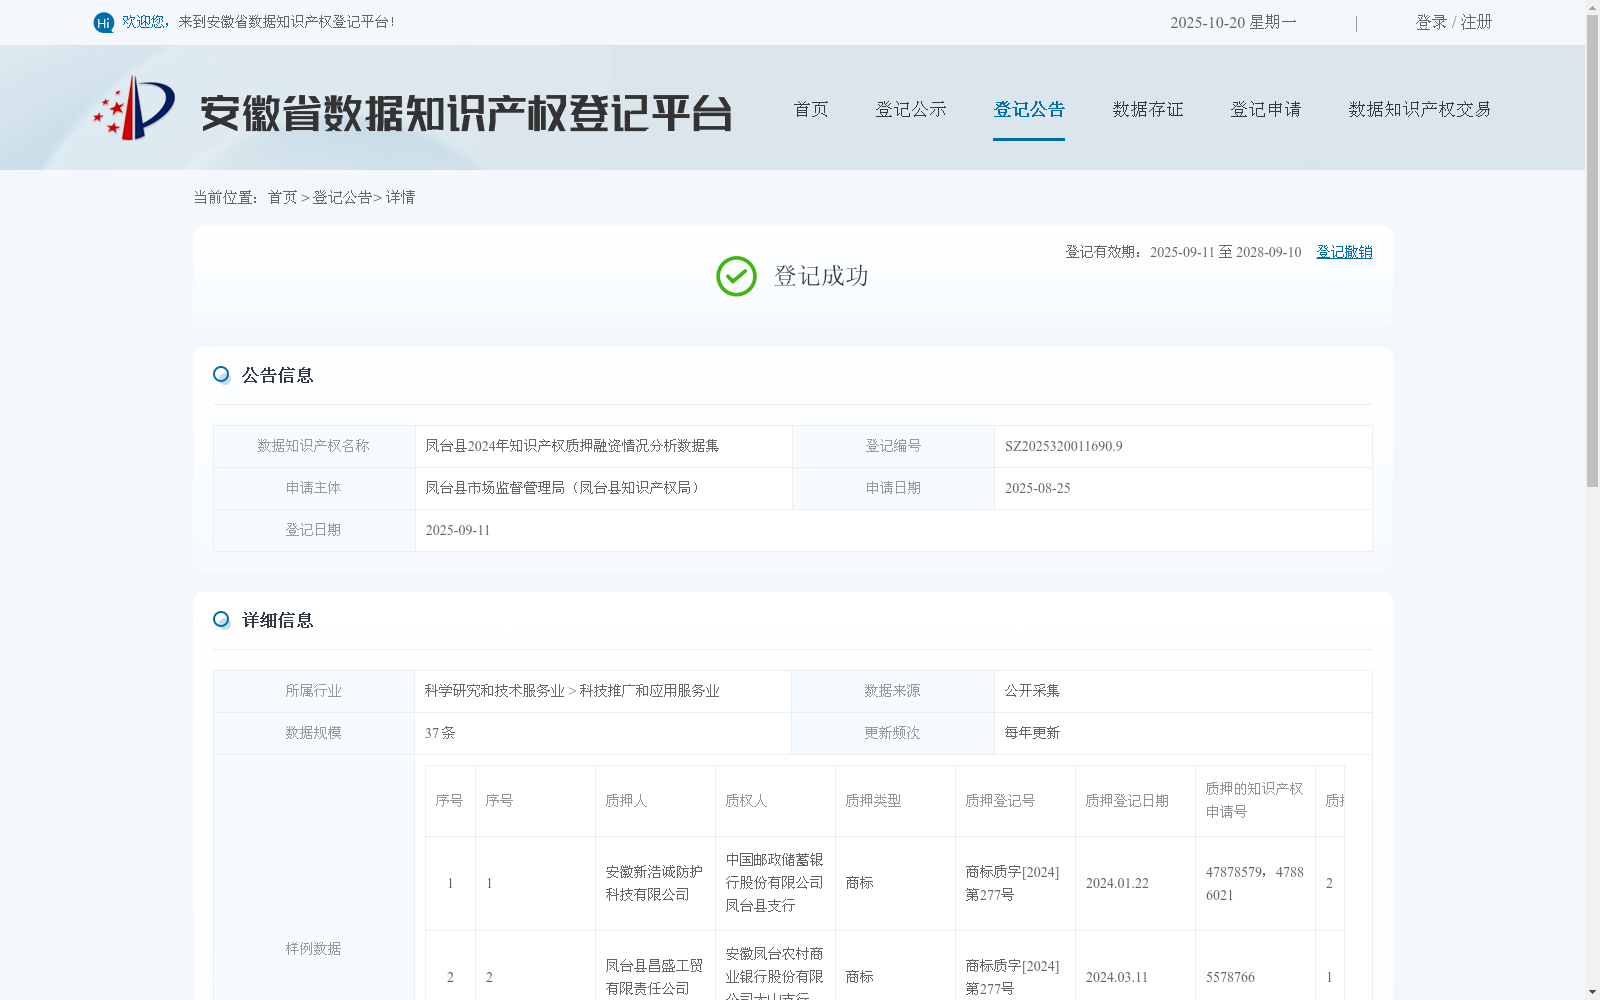Screen dimensions: 1600x1000
Task: Click the scrollbar down arrow
Action: tap(1592, 993)
